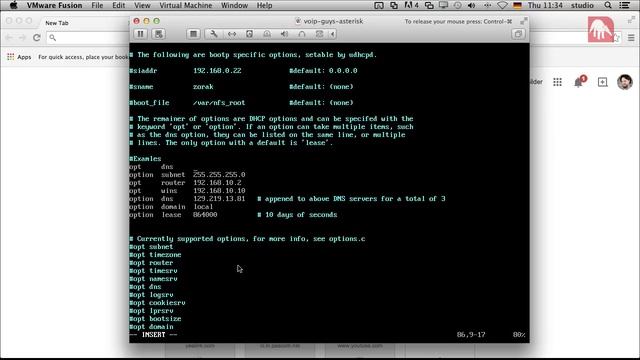
Task: Open virtual machine settings via the wrench icon
Action: pyautogui.click(x=213, y=34)
